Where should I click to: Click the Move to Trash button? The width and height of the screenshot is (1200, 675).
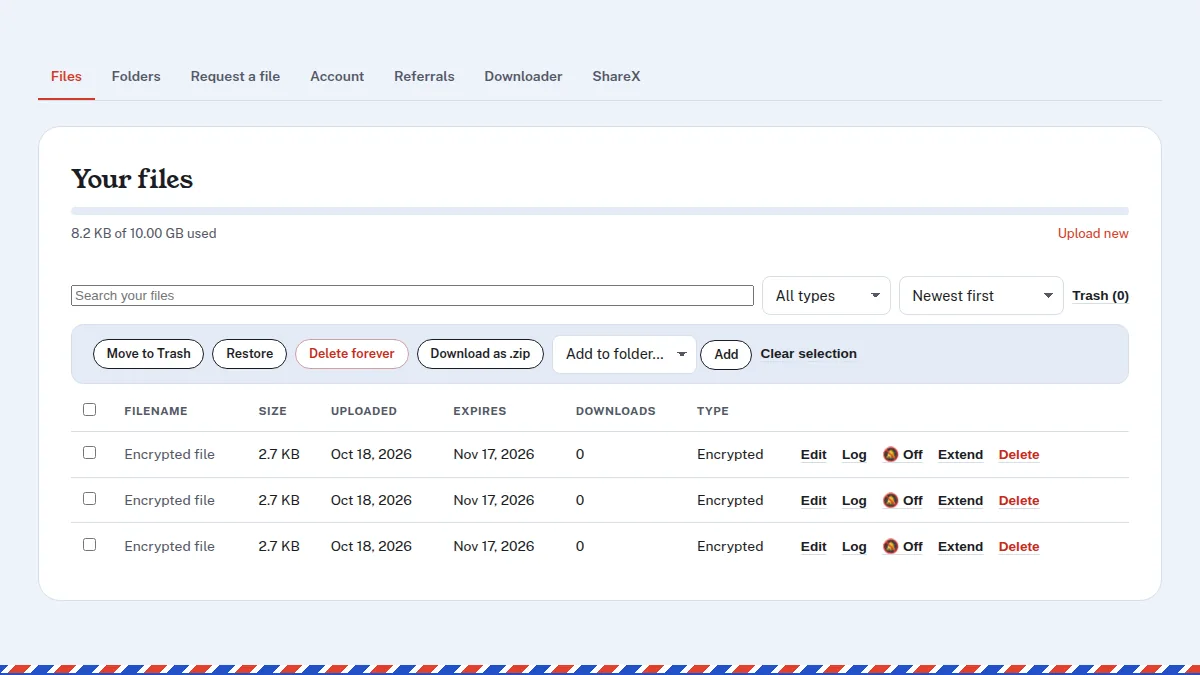(x=148, y=354)
